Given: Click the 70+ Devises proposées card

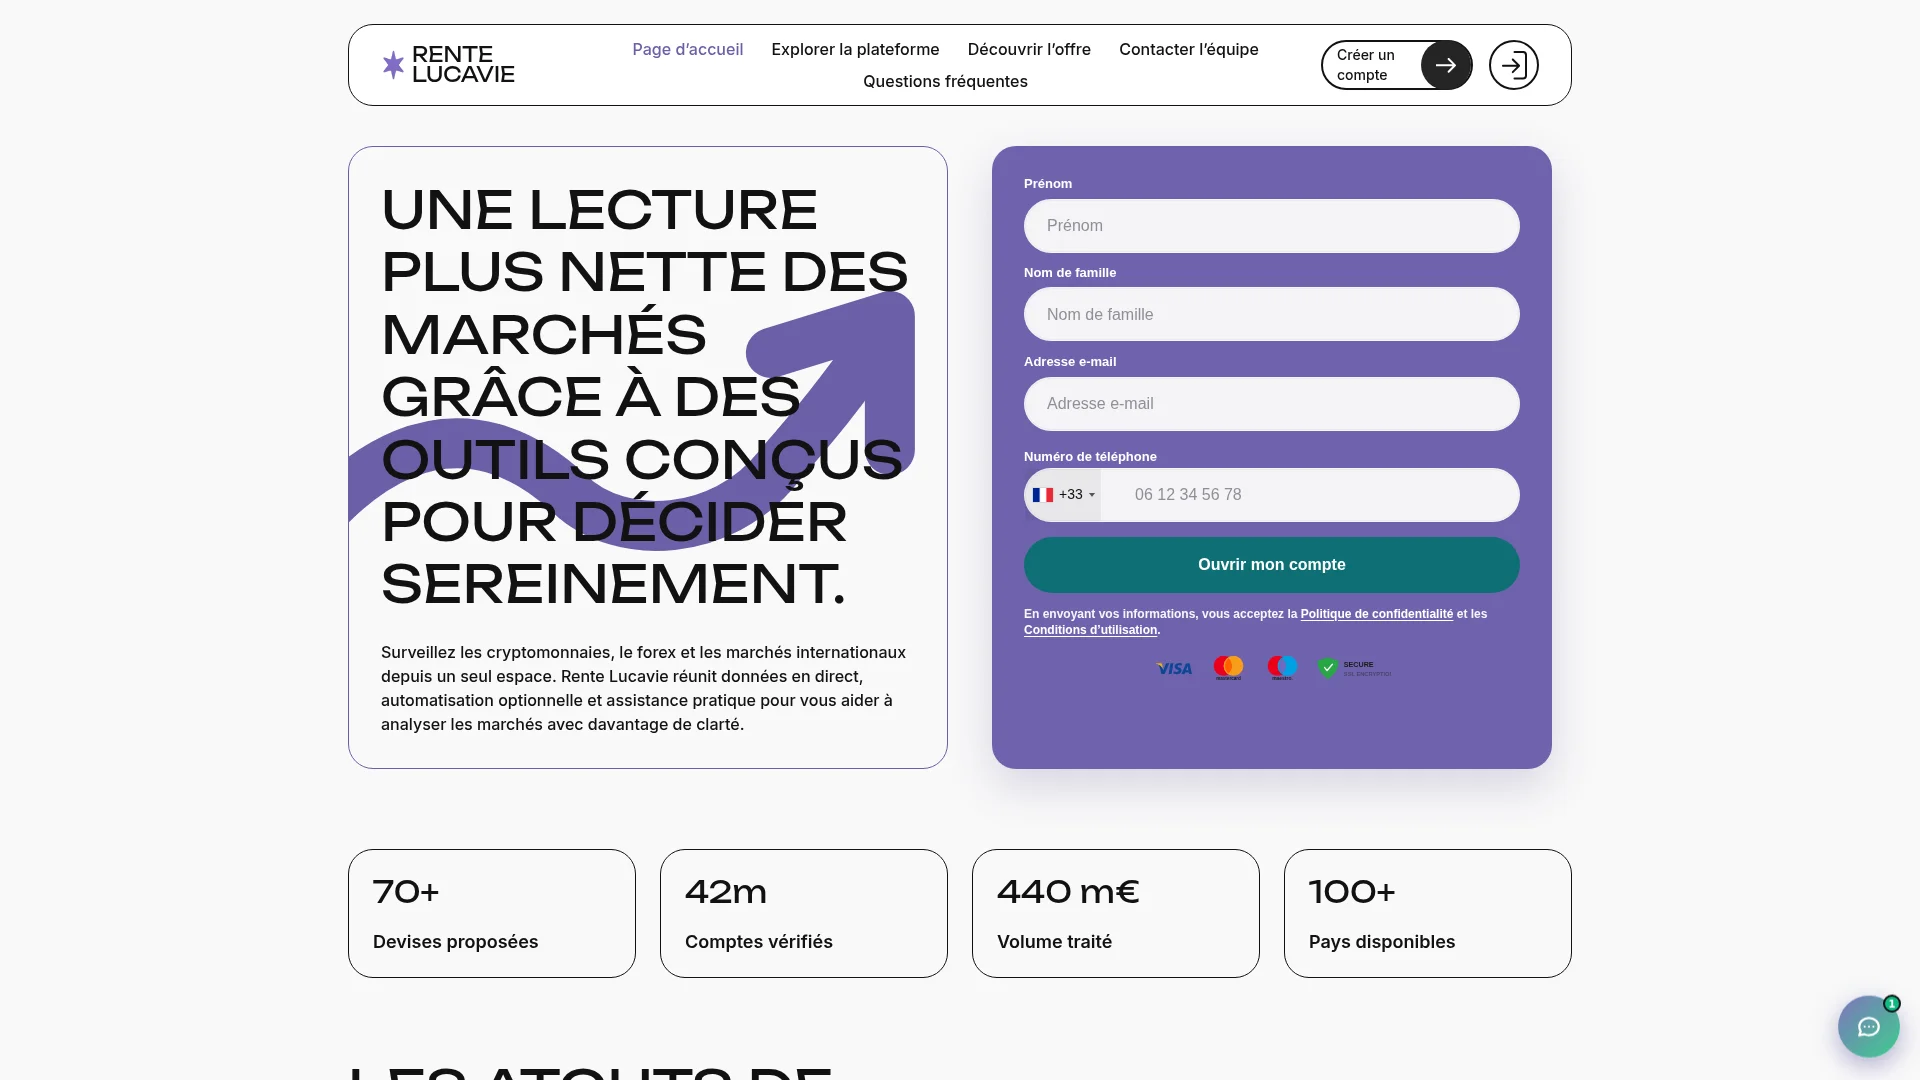Looking at the screenshot, I should pos(491,913).
